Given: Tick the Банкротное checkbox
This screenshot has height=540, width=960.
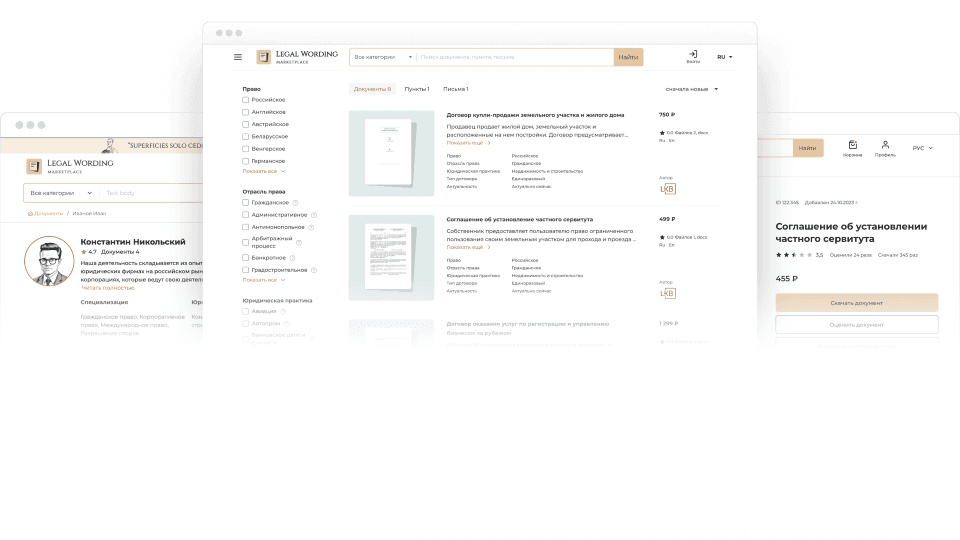Looking at the screenshot, I should (x=246, y=258).
